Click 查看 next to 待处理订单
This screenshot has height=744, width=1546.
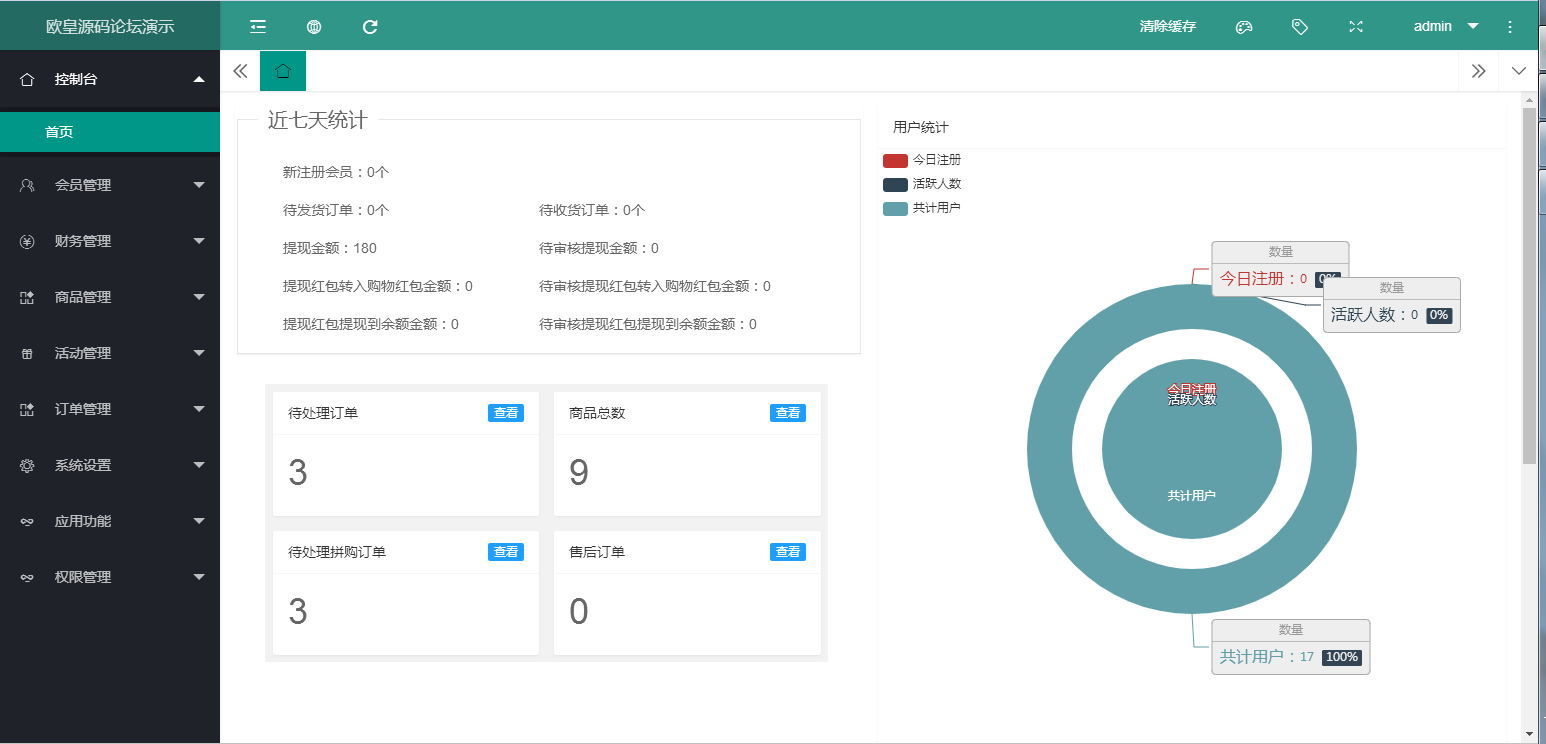[506, 412]
